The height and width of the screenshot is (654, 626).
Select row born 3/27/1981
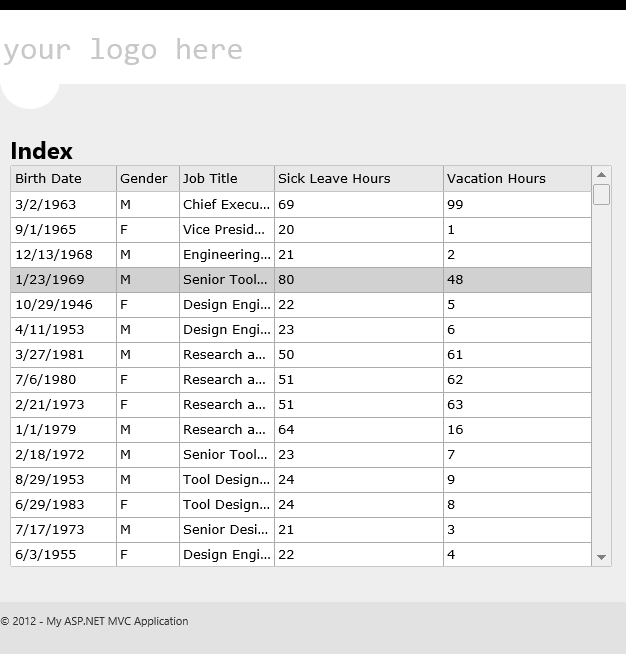[x=301, y=355]
